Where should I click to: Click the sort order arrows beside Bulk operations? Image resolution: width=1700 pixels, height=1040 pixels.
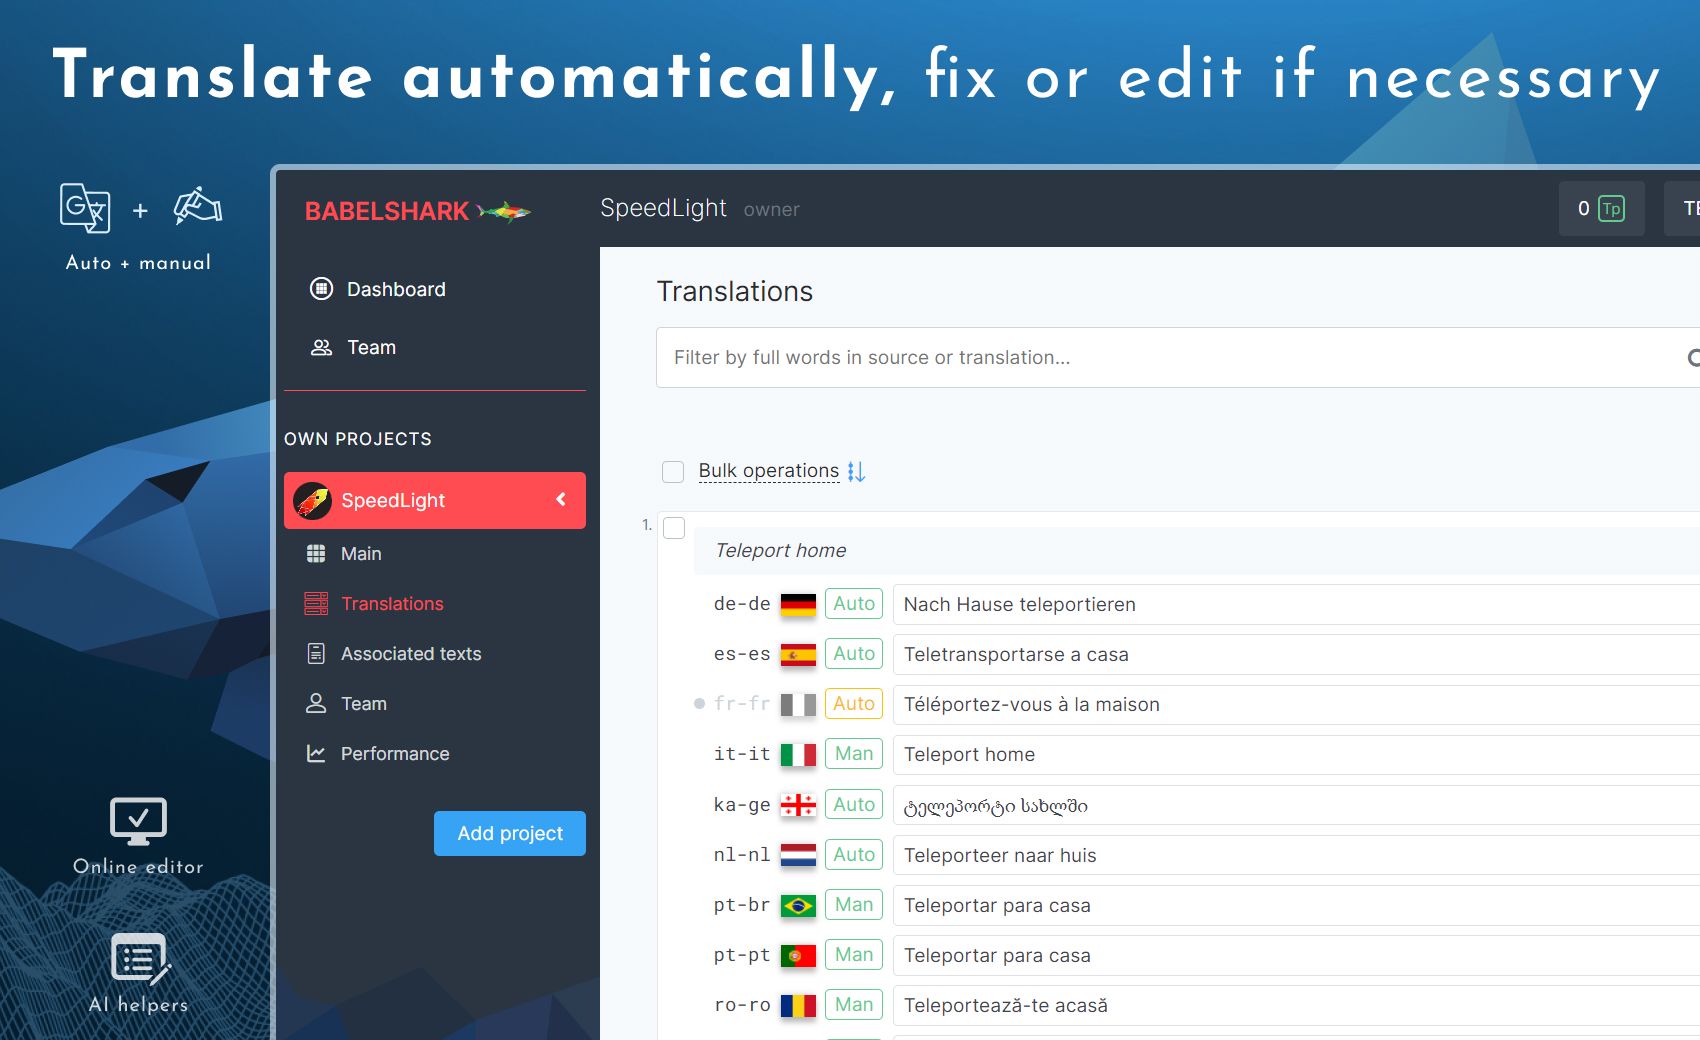click(x=856, y=471)
